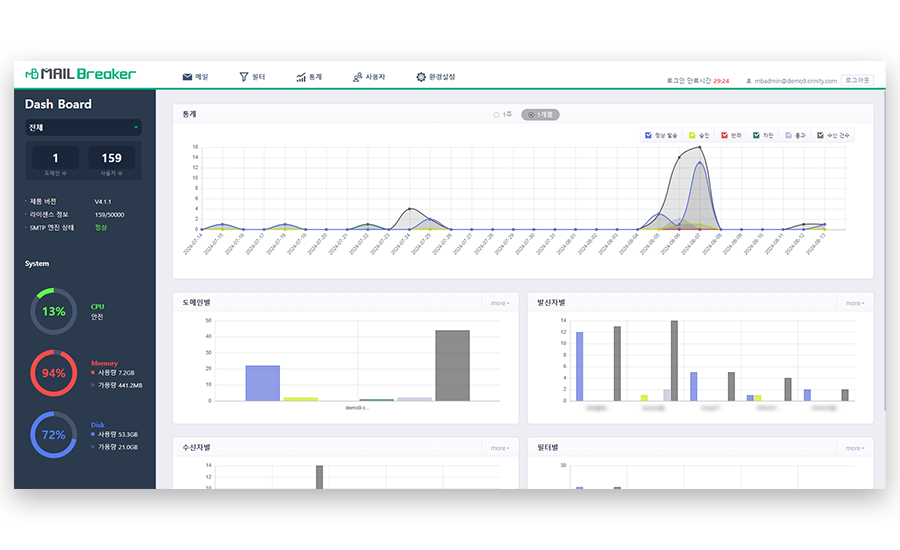Toggle the 통과 legend checkbox
The image size is (900, 550).
click(x=788, y=135)
